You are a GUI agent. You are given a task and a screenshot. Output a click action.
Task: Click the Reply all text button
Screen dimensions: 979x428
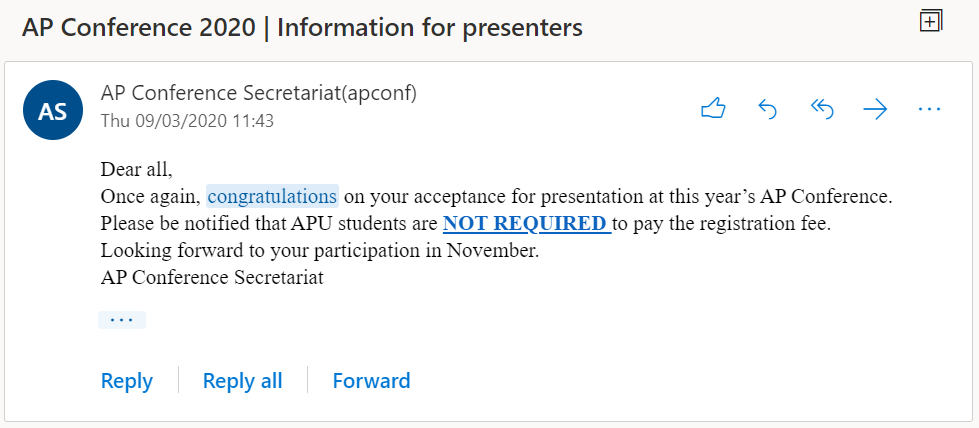tap(242, 381)
